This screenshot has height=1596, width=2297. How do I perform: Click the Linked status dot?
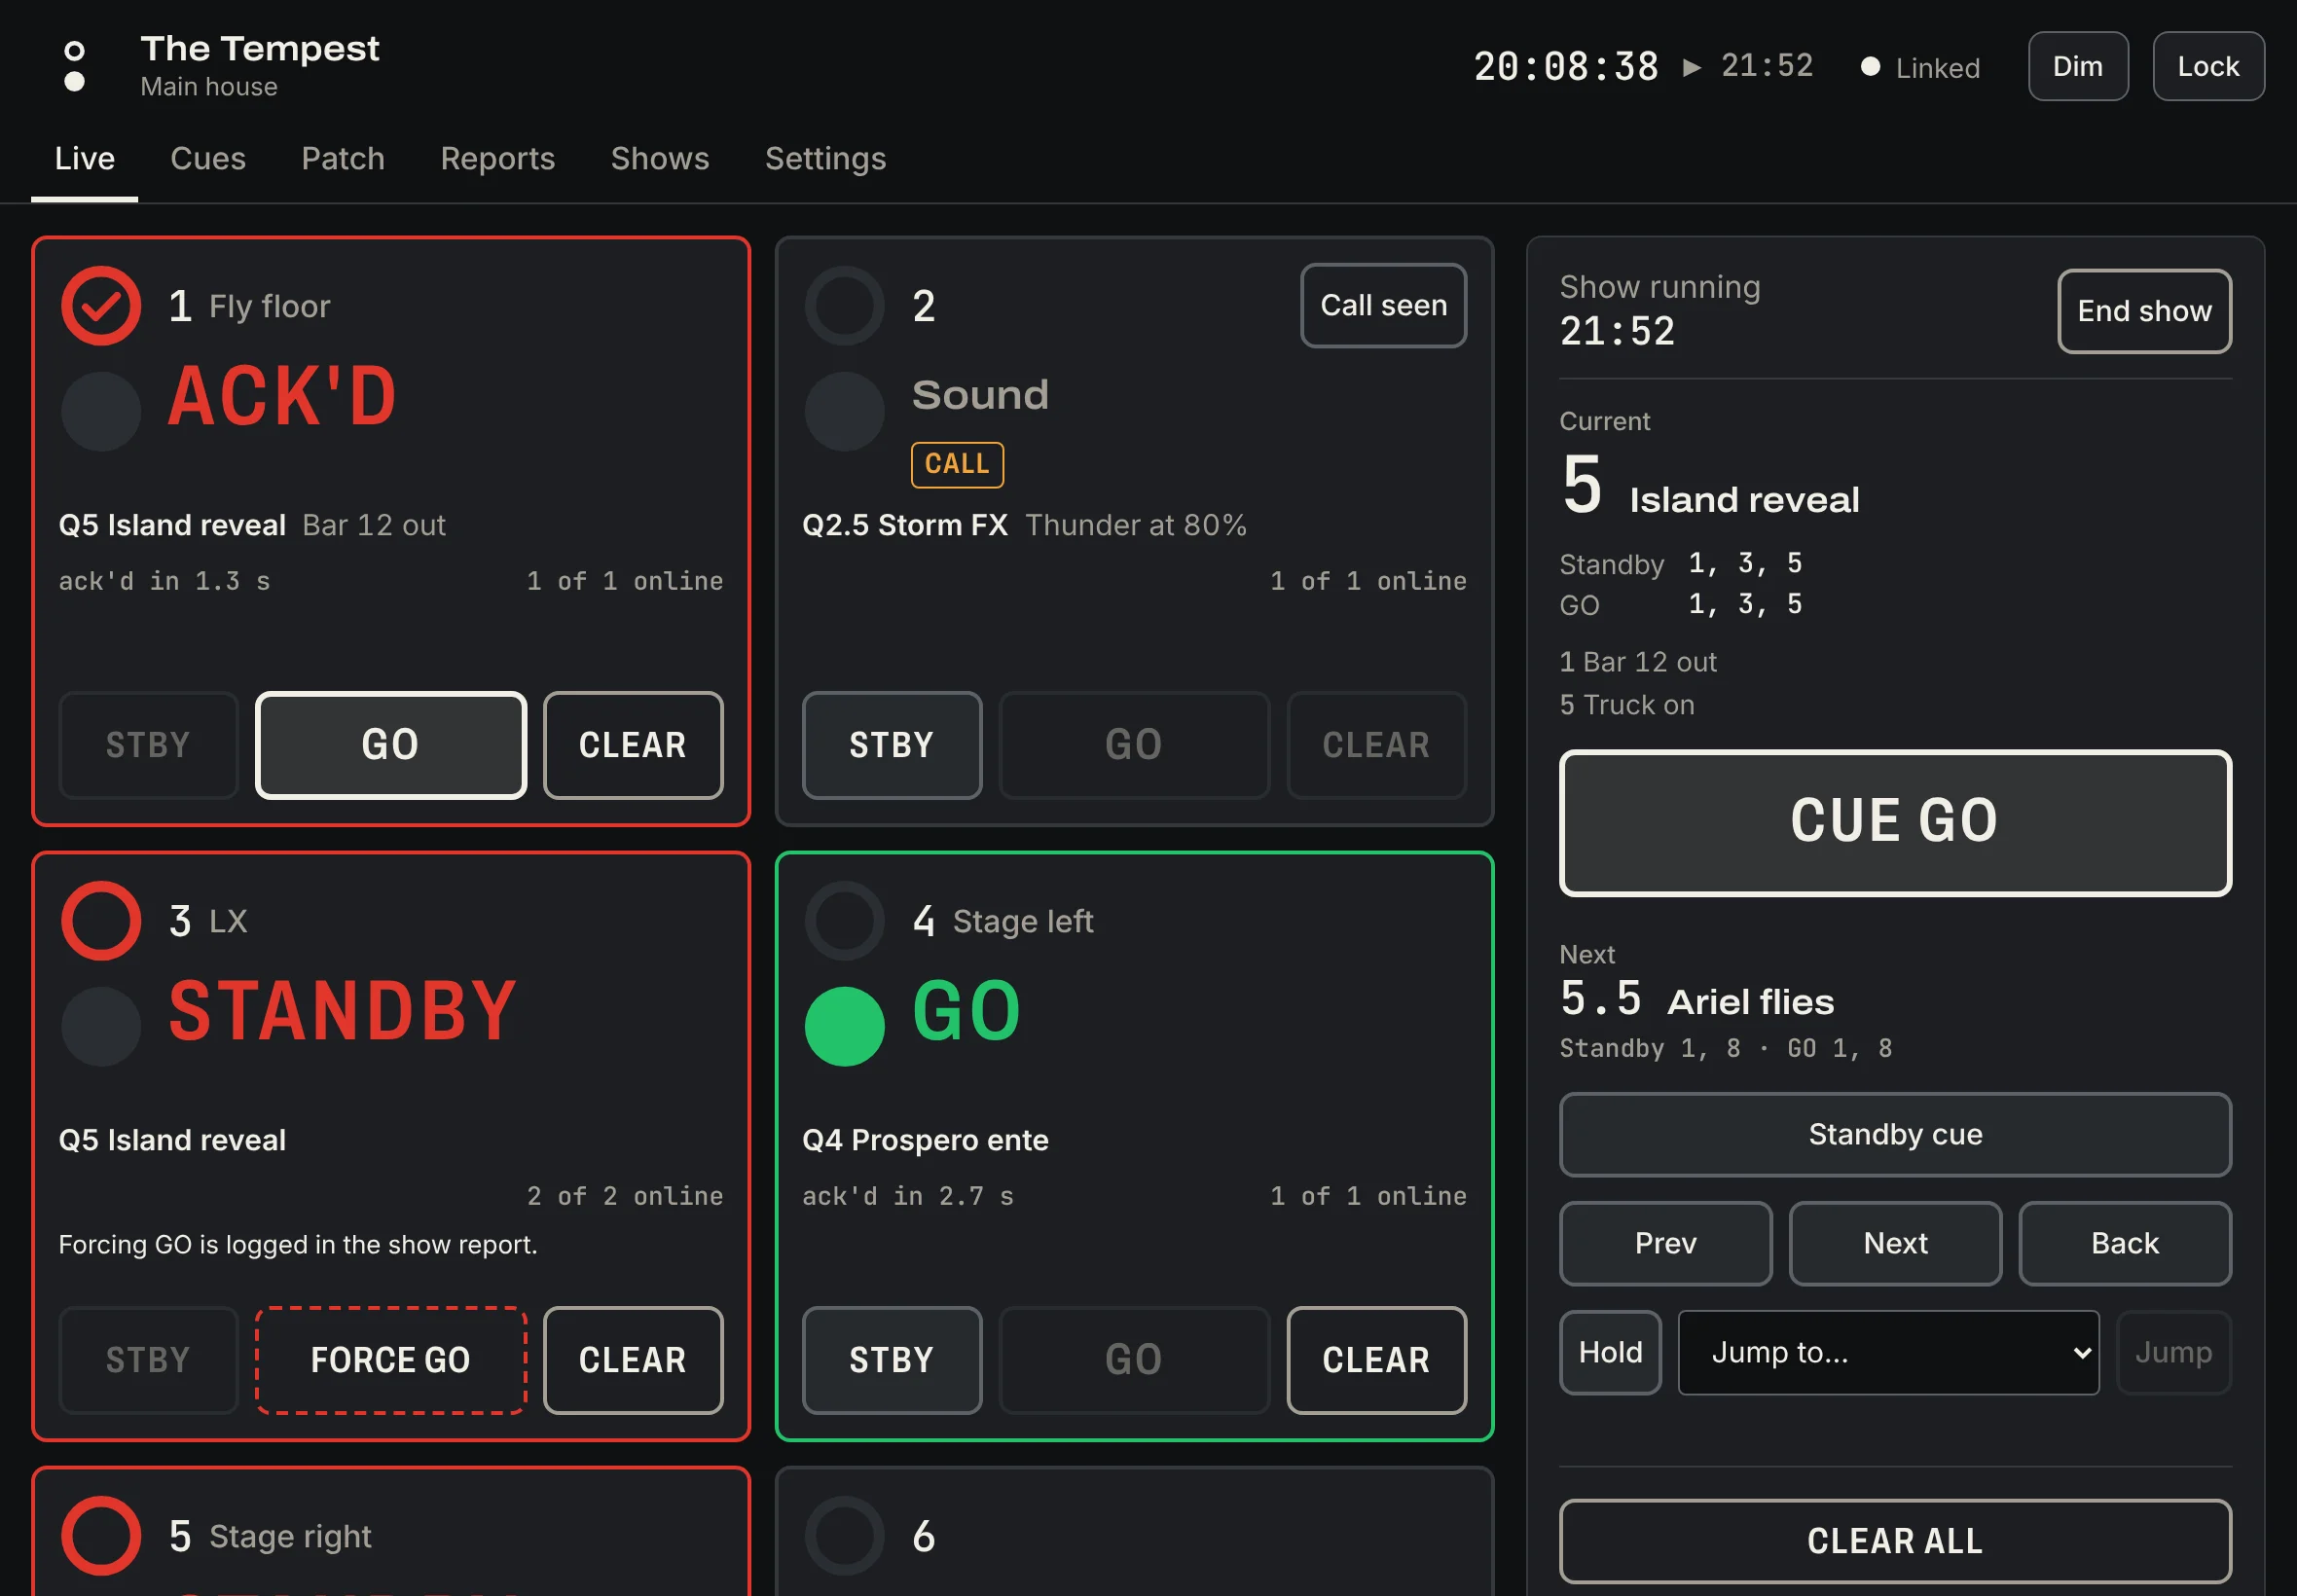click(x=1870, y=67)
